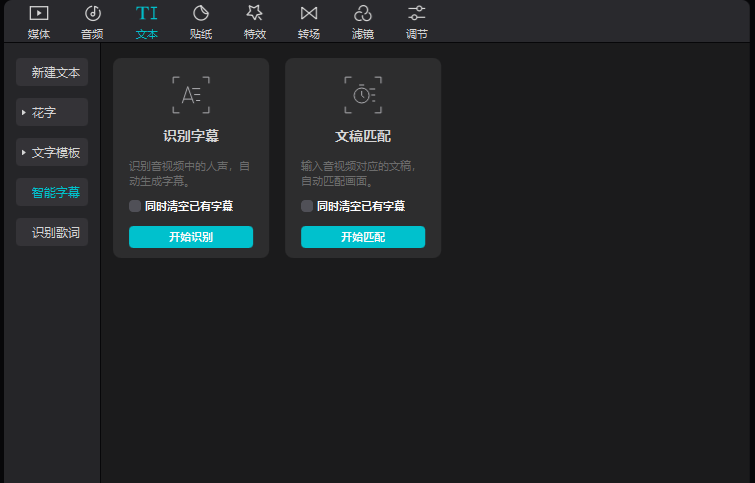Screen dimensions: 755x483
Task: Open the 转场 transitions panel icon
Action: pyautogui.click(x=309, y=13)
